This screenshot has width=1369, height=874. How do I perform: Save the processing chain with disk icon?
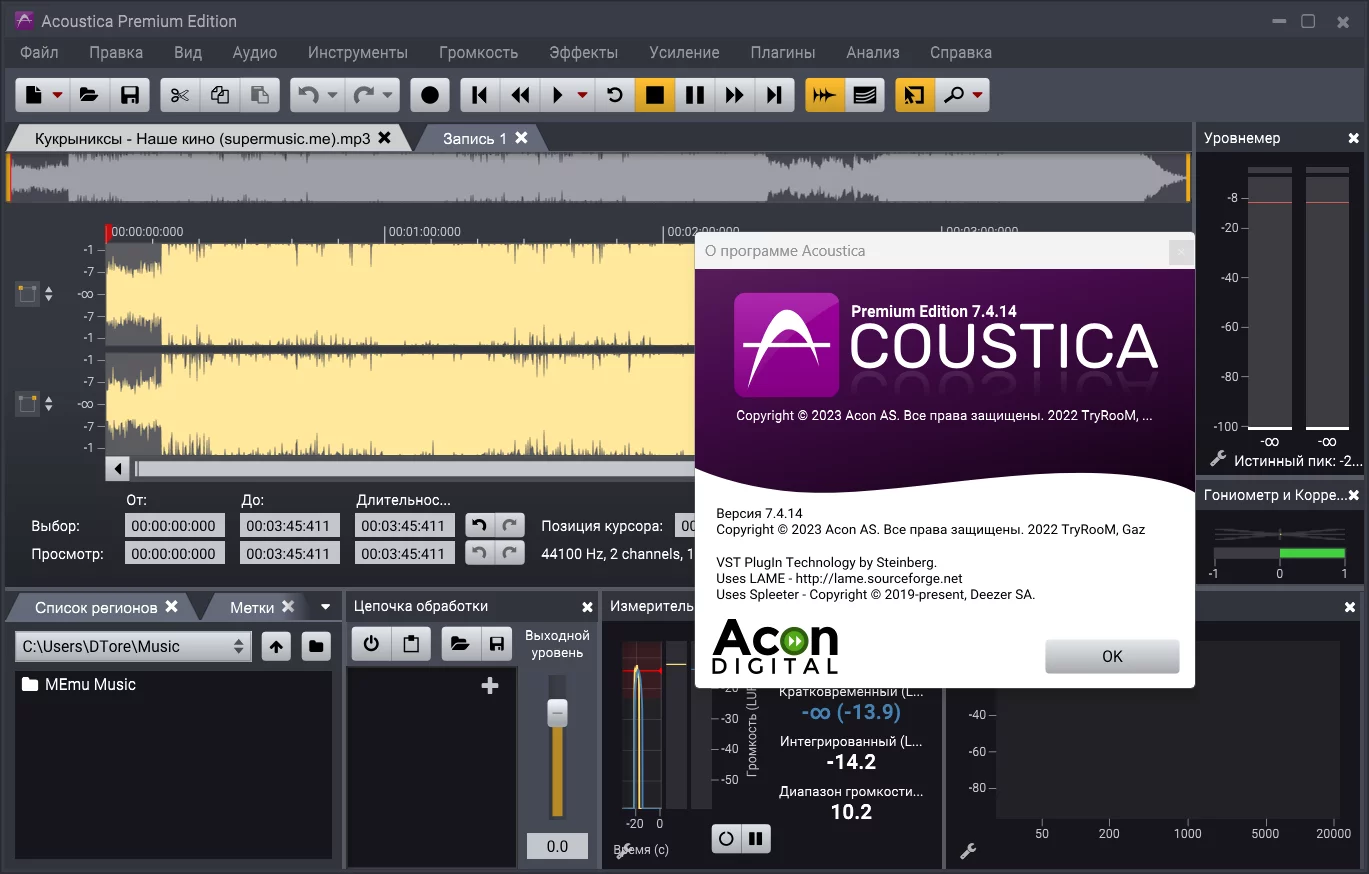click(497, 644)
